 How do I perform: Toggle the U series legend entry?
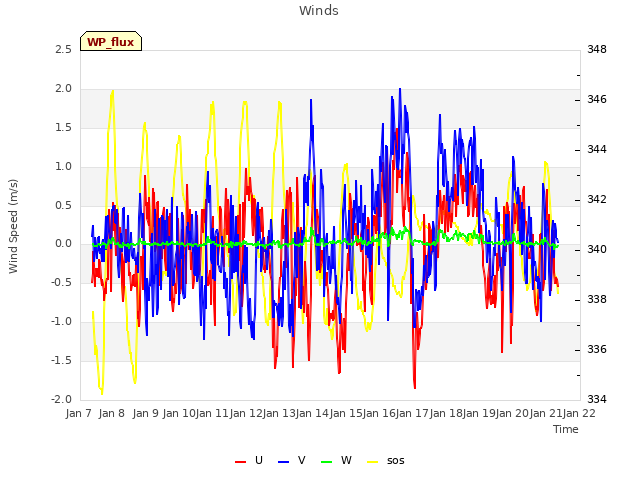click(x=249, y=460)
